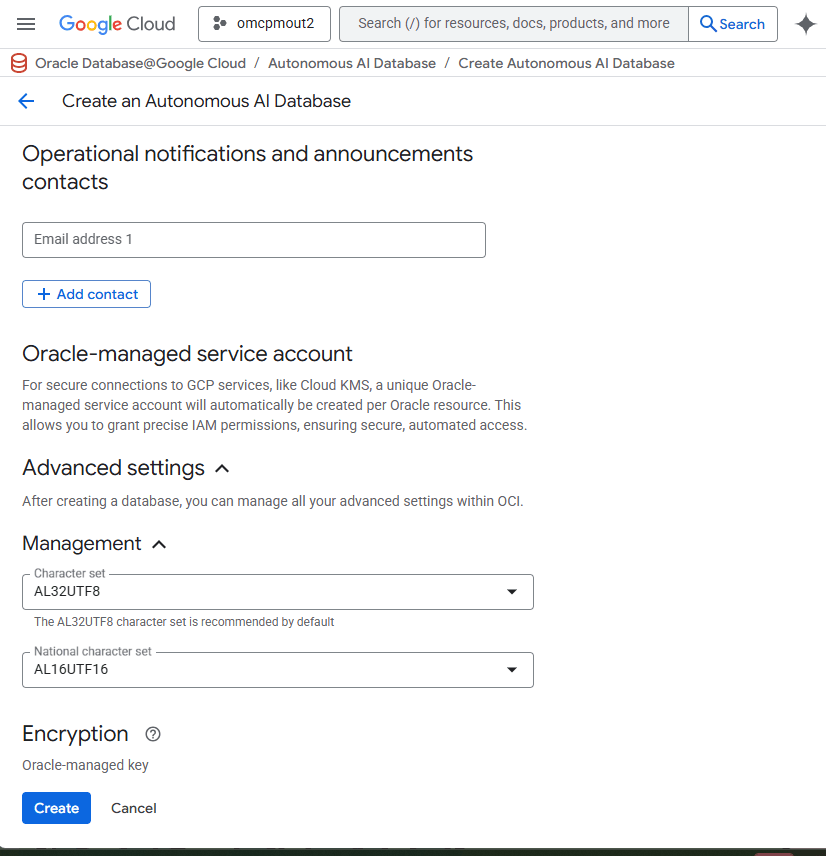Click the blue Create button
826x856 pixels.
click(x=56, y=807)
